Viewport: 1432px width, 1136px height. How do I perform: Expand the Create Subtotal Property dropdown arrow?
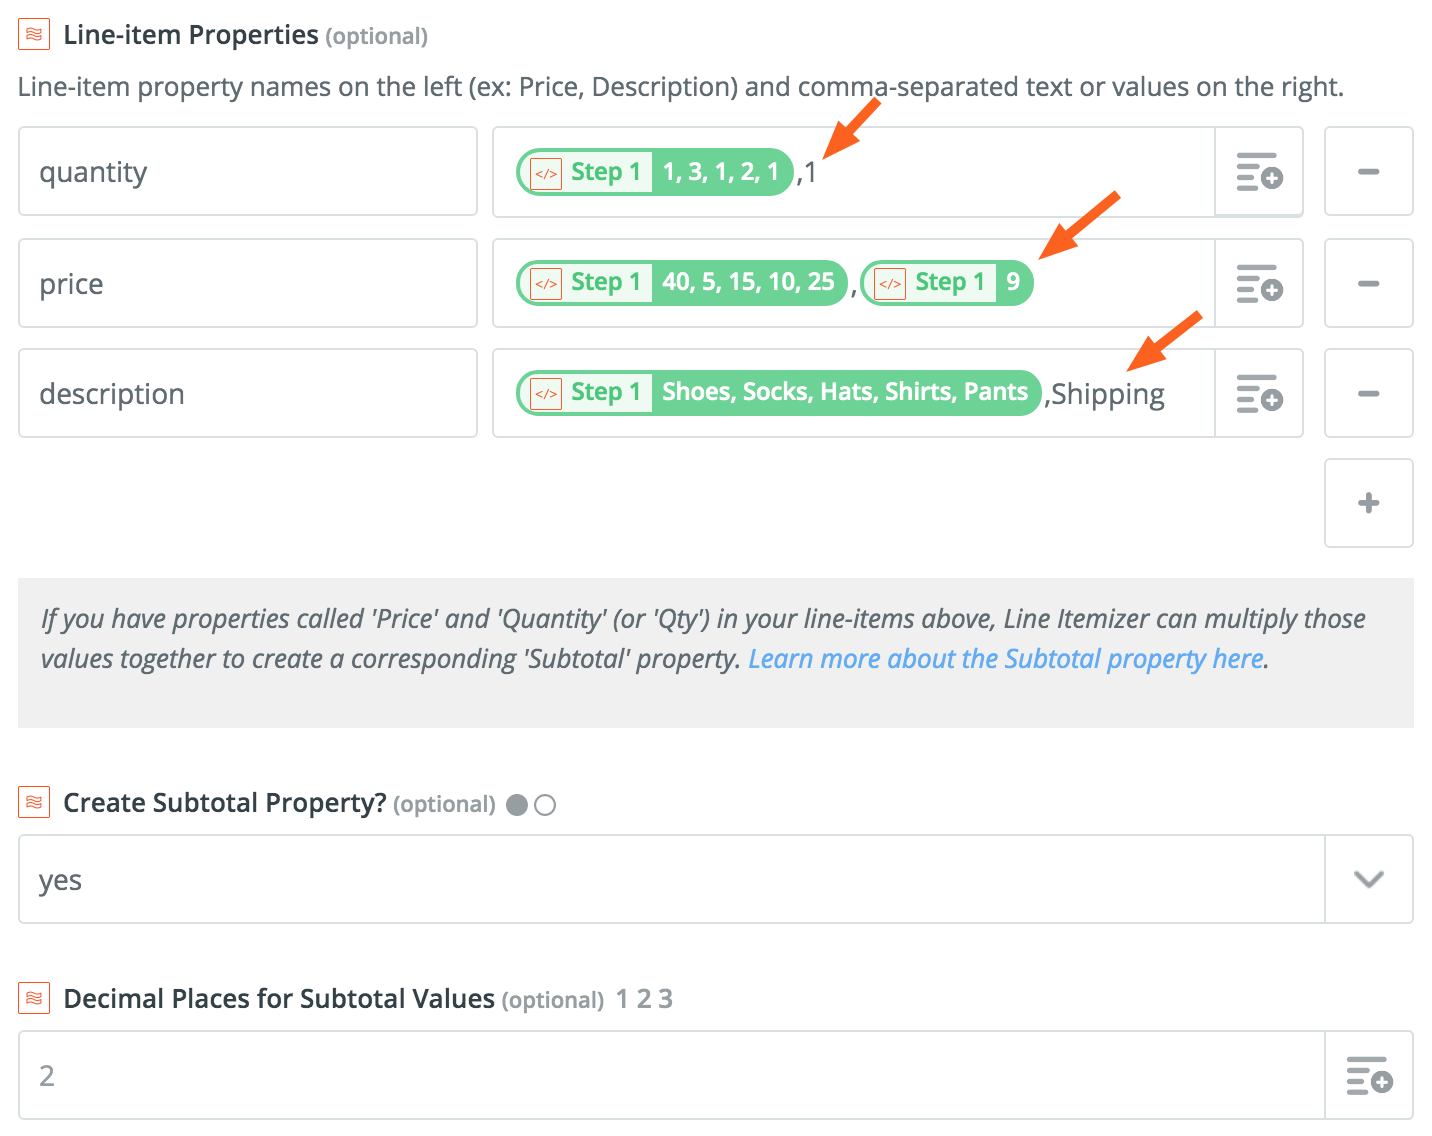1368,880
